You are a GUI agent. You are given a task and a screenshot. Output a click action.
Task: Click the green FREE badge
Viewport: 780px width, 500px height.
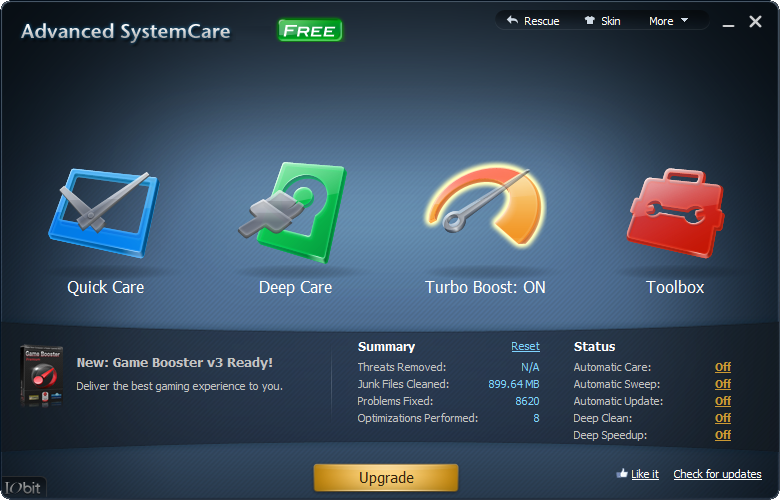pos(310,30)
